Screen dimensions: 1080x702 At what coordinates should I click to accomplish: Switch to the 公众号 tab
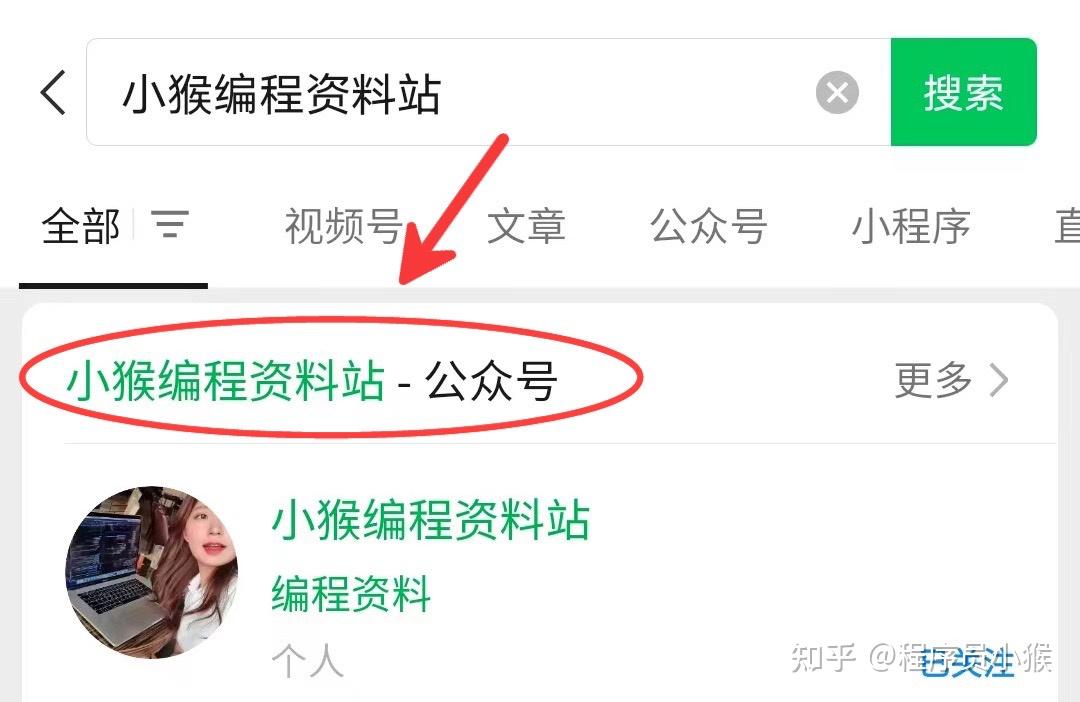click(708, 226)
